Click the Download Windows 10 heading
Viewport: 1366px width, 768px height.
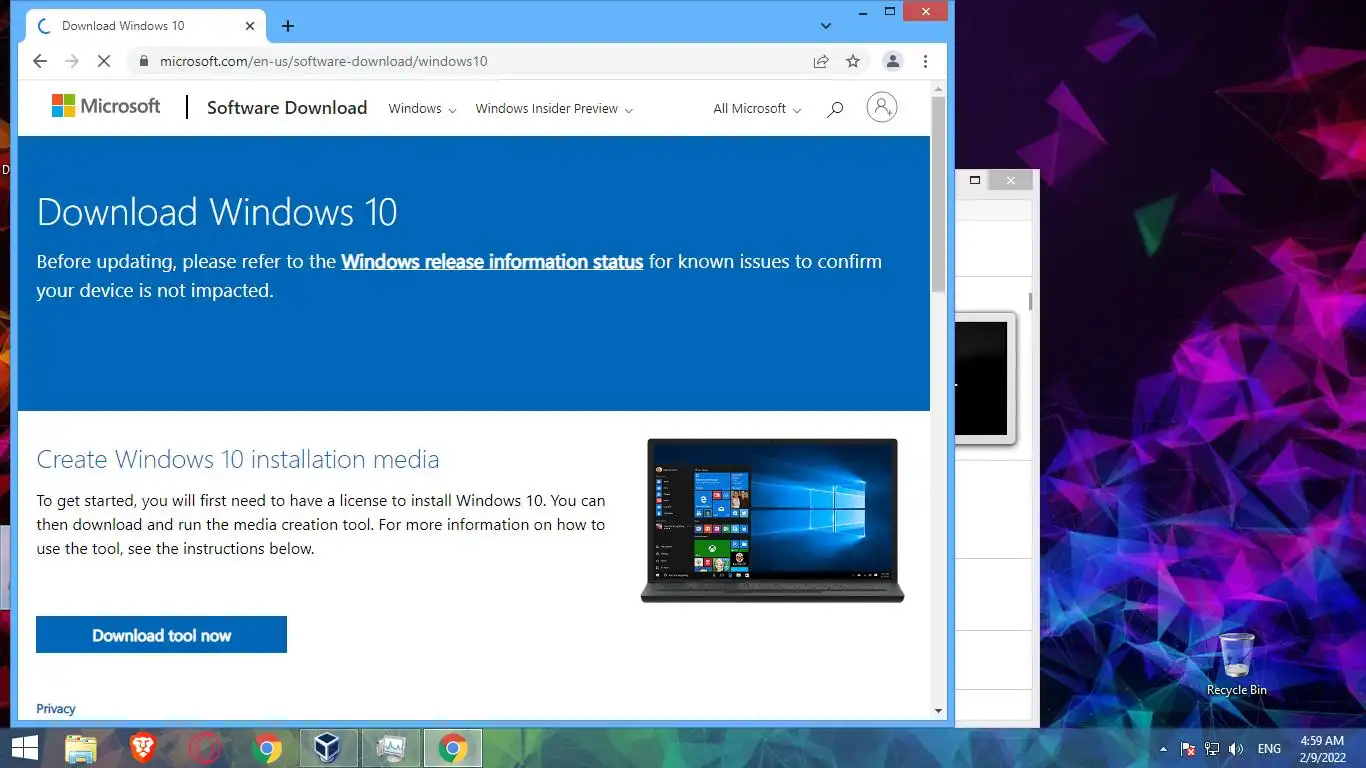click(x=217, y=212)
